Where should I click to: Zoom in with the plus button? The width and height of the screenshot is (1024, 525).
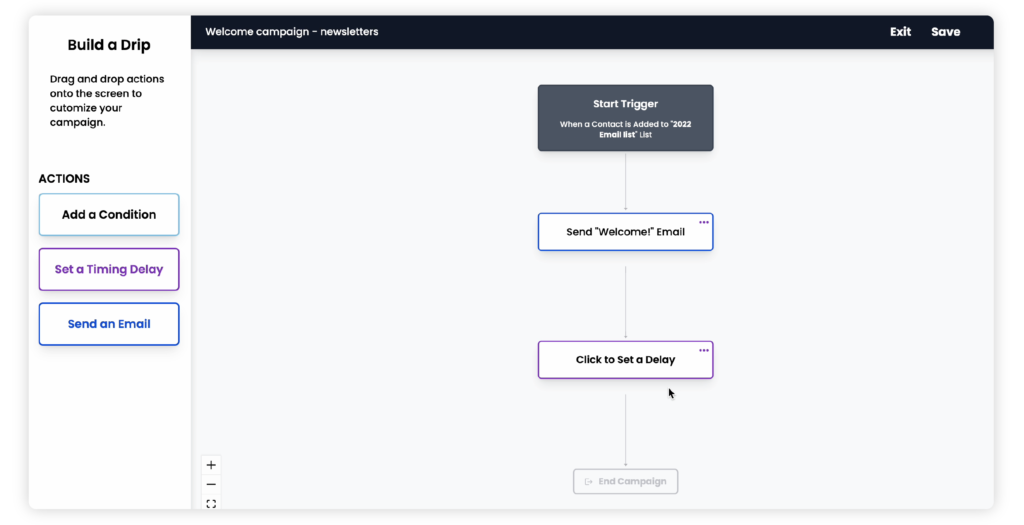pos(211,465)
